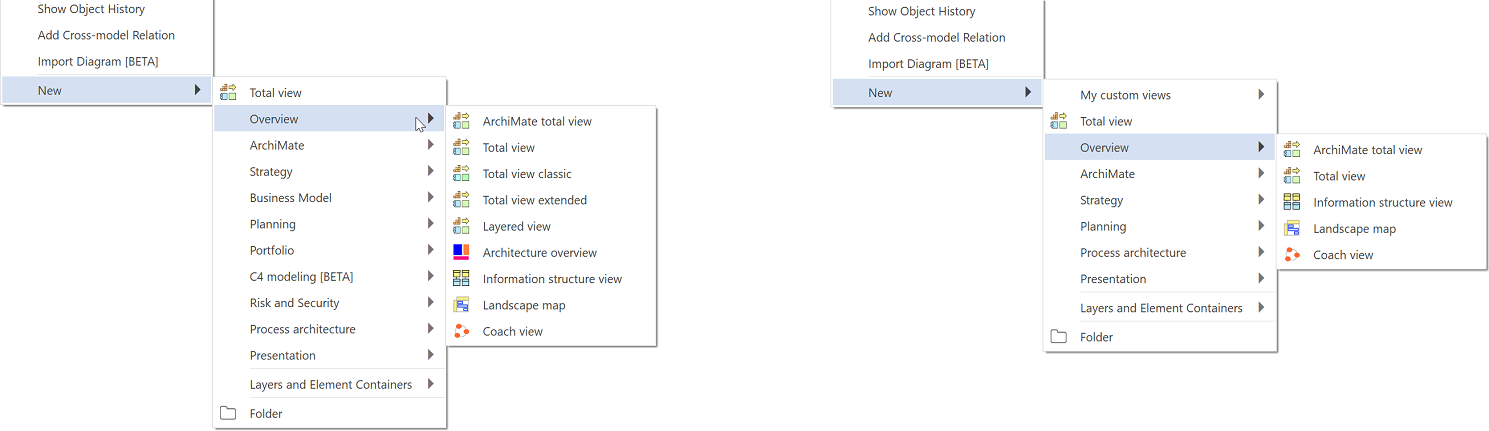Click Folder icon in menu containing Portfolio
1489x431 pixels.
tap(228, 413)
